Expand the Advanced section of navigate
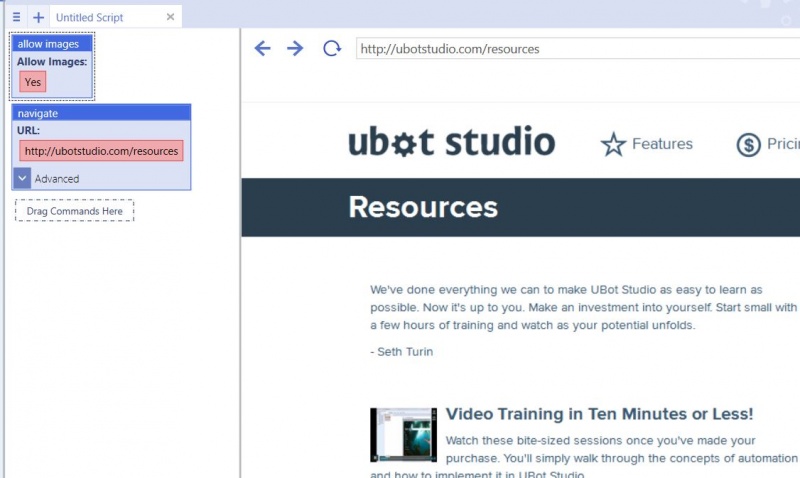This screenshot has height=478, width=800. [x=22, y=178]
